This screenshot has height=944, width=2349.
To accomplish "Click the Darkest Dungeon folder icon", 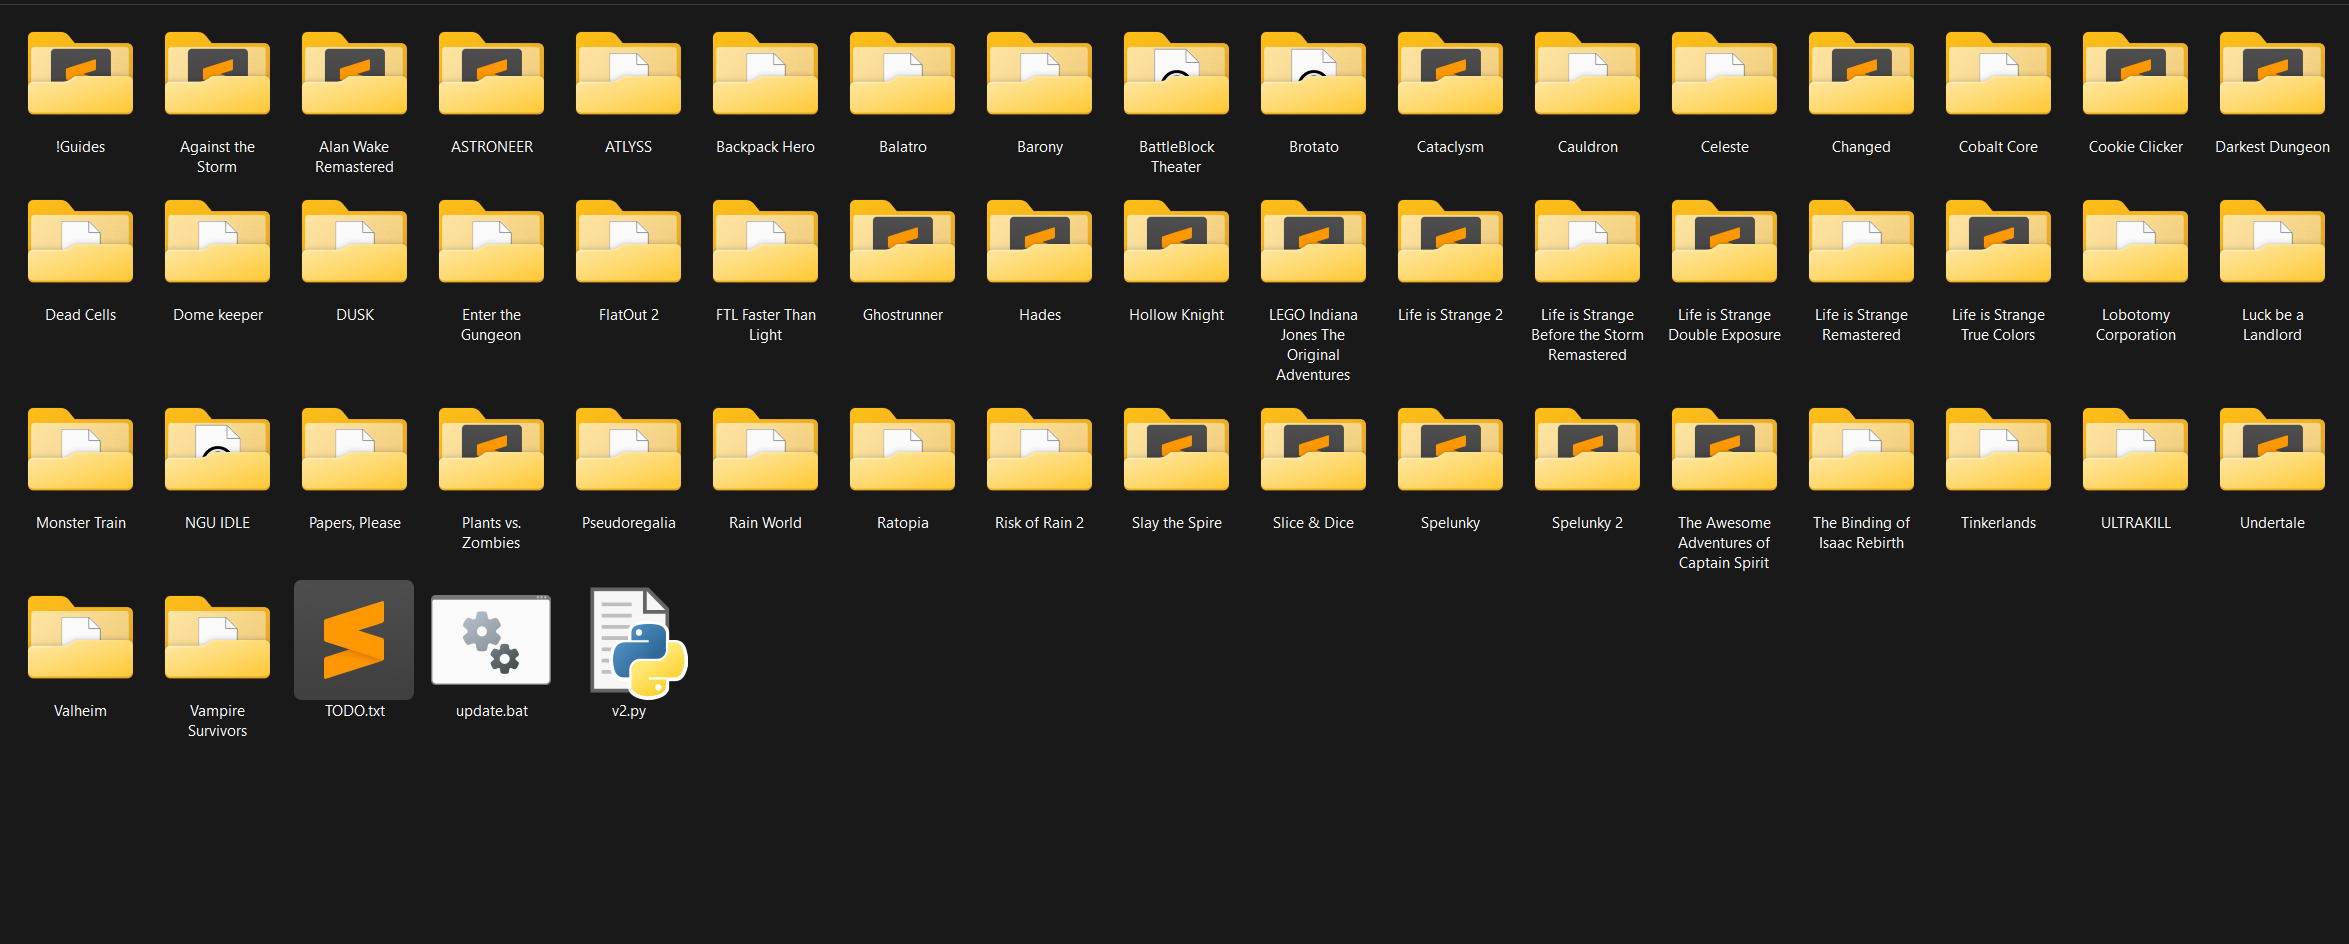I will pyautogui.click(x=2272, y=73).
